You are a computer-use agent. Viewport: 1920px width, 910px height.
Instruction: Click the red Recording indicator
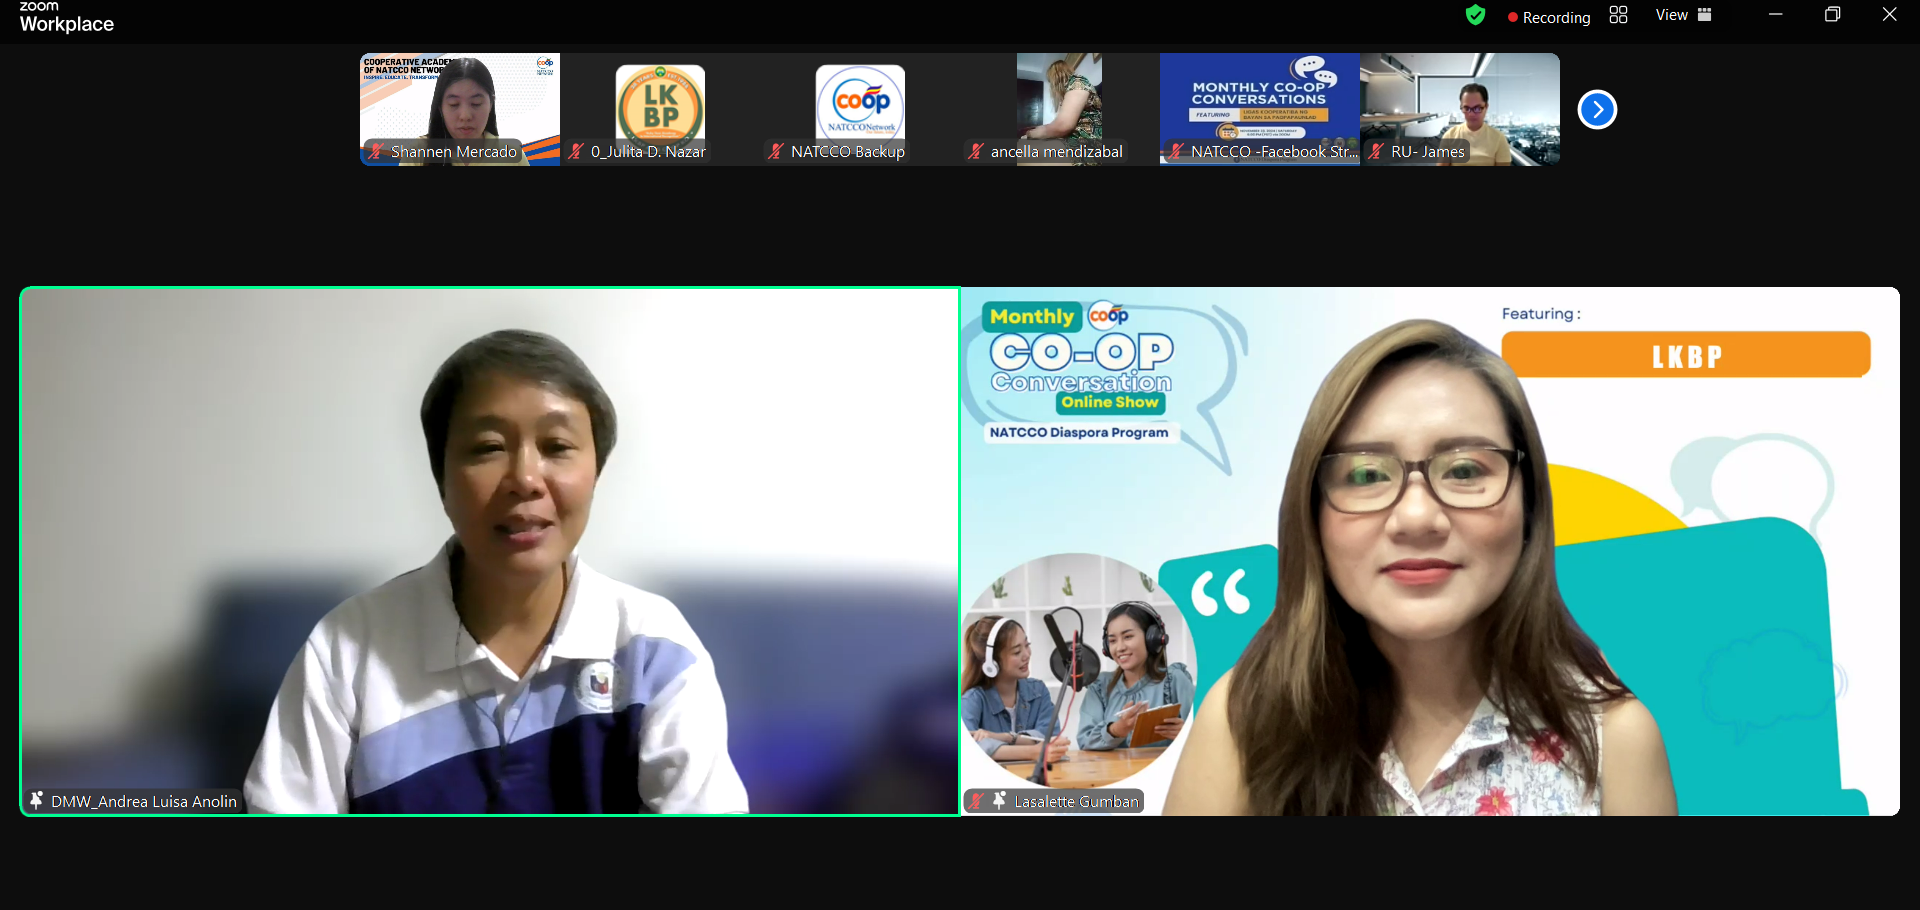coord(1549,17)
